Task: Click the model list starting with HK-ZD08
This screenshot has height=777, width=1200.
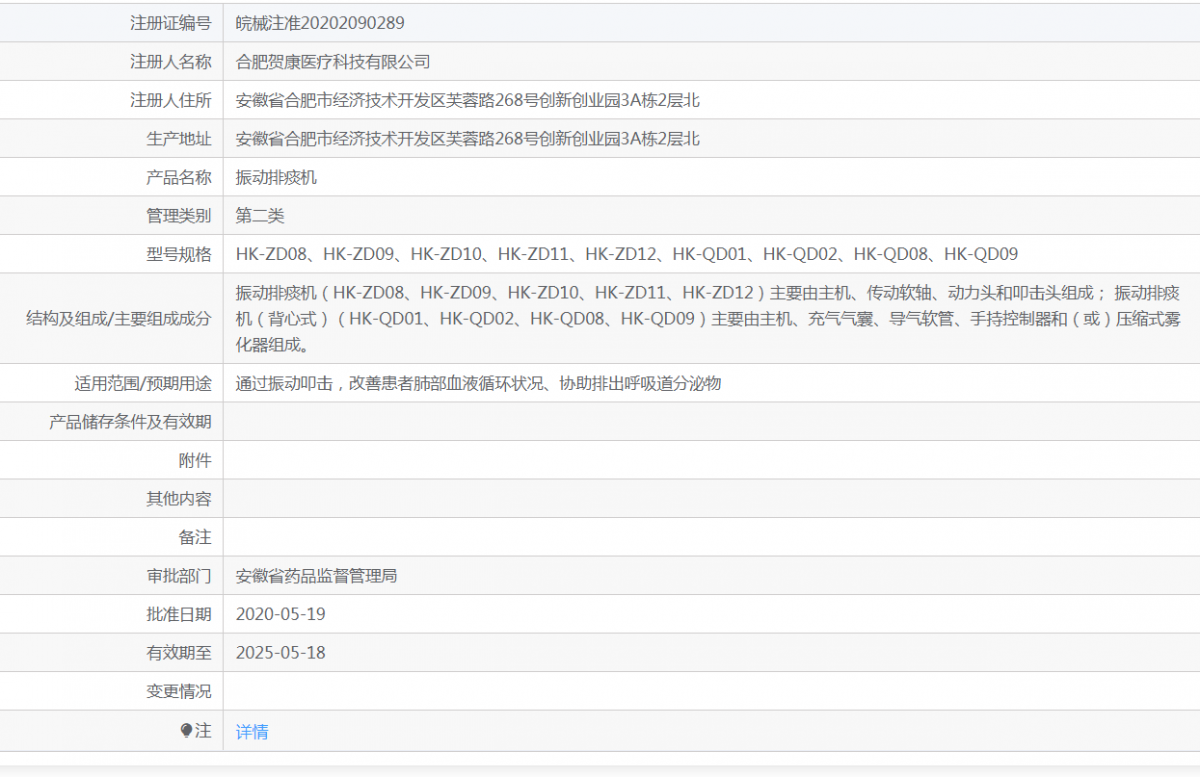Action: [626, 254]
